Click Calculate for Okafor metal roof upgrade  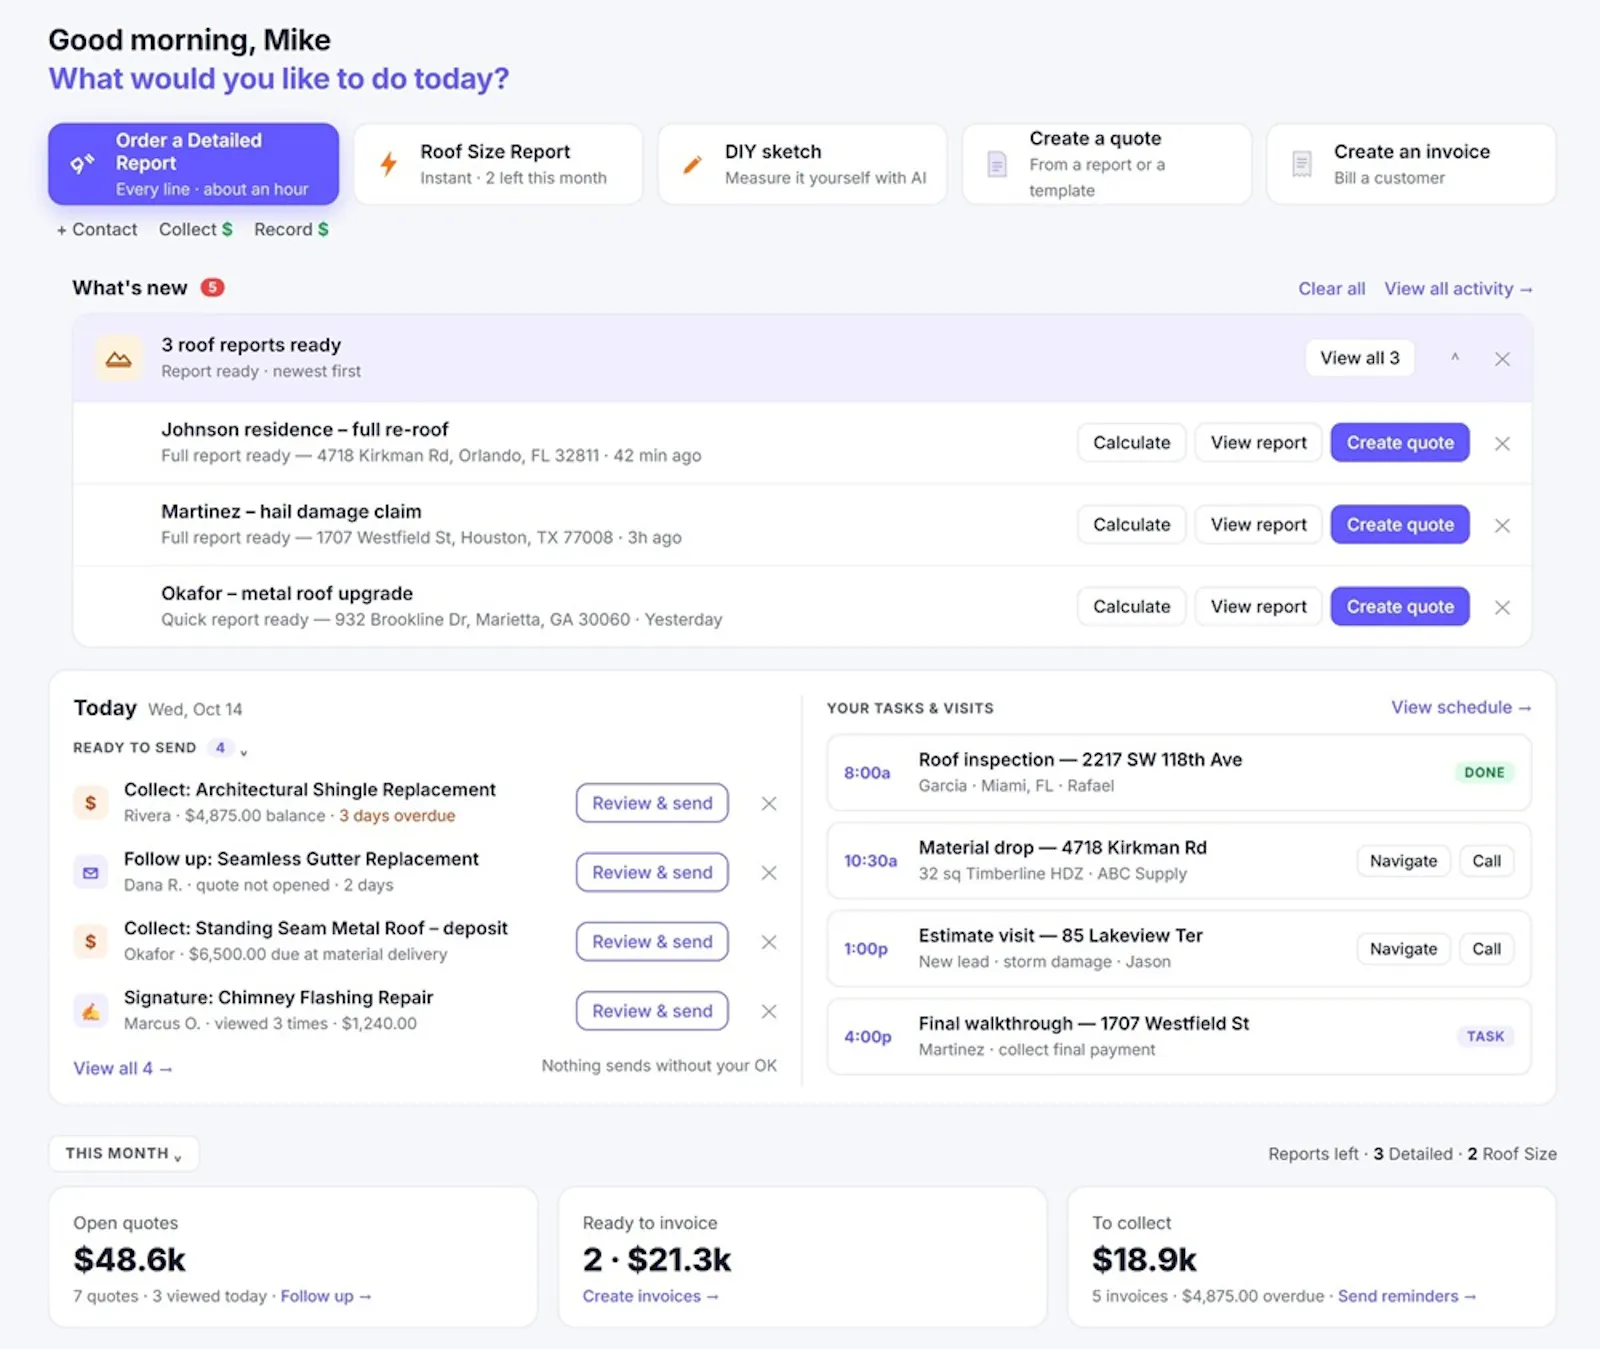pos(1132,607)
